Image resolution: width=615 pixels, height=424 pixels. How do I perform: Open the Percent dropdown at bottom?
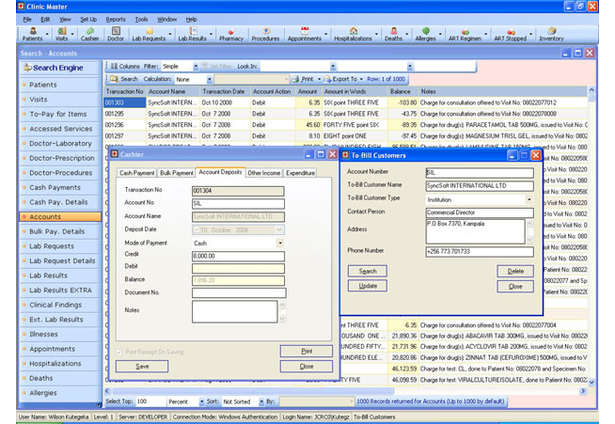pyautogui.click(x=202, y=402)
